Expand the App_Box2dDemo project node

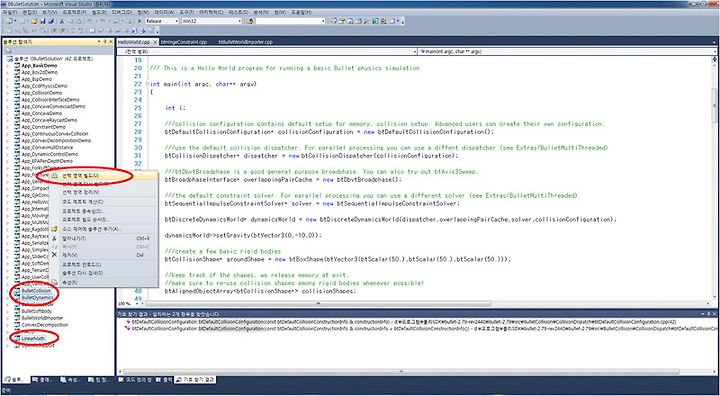click(7, 73)
